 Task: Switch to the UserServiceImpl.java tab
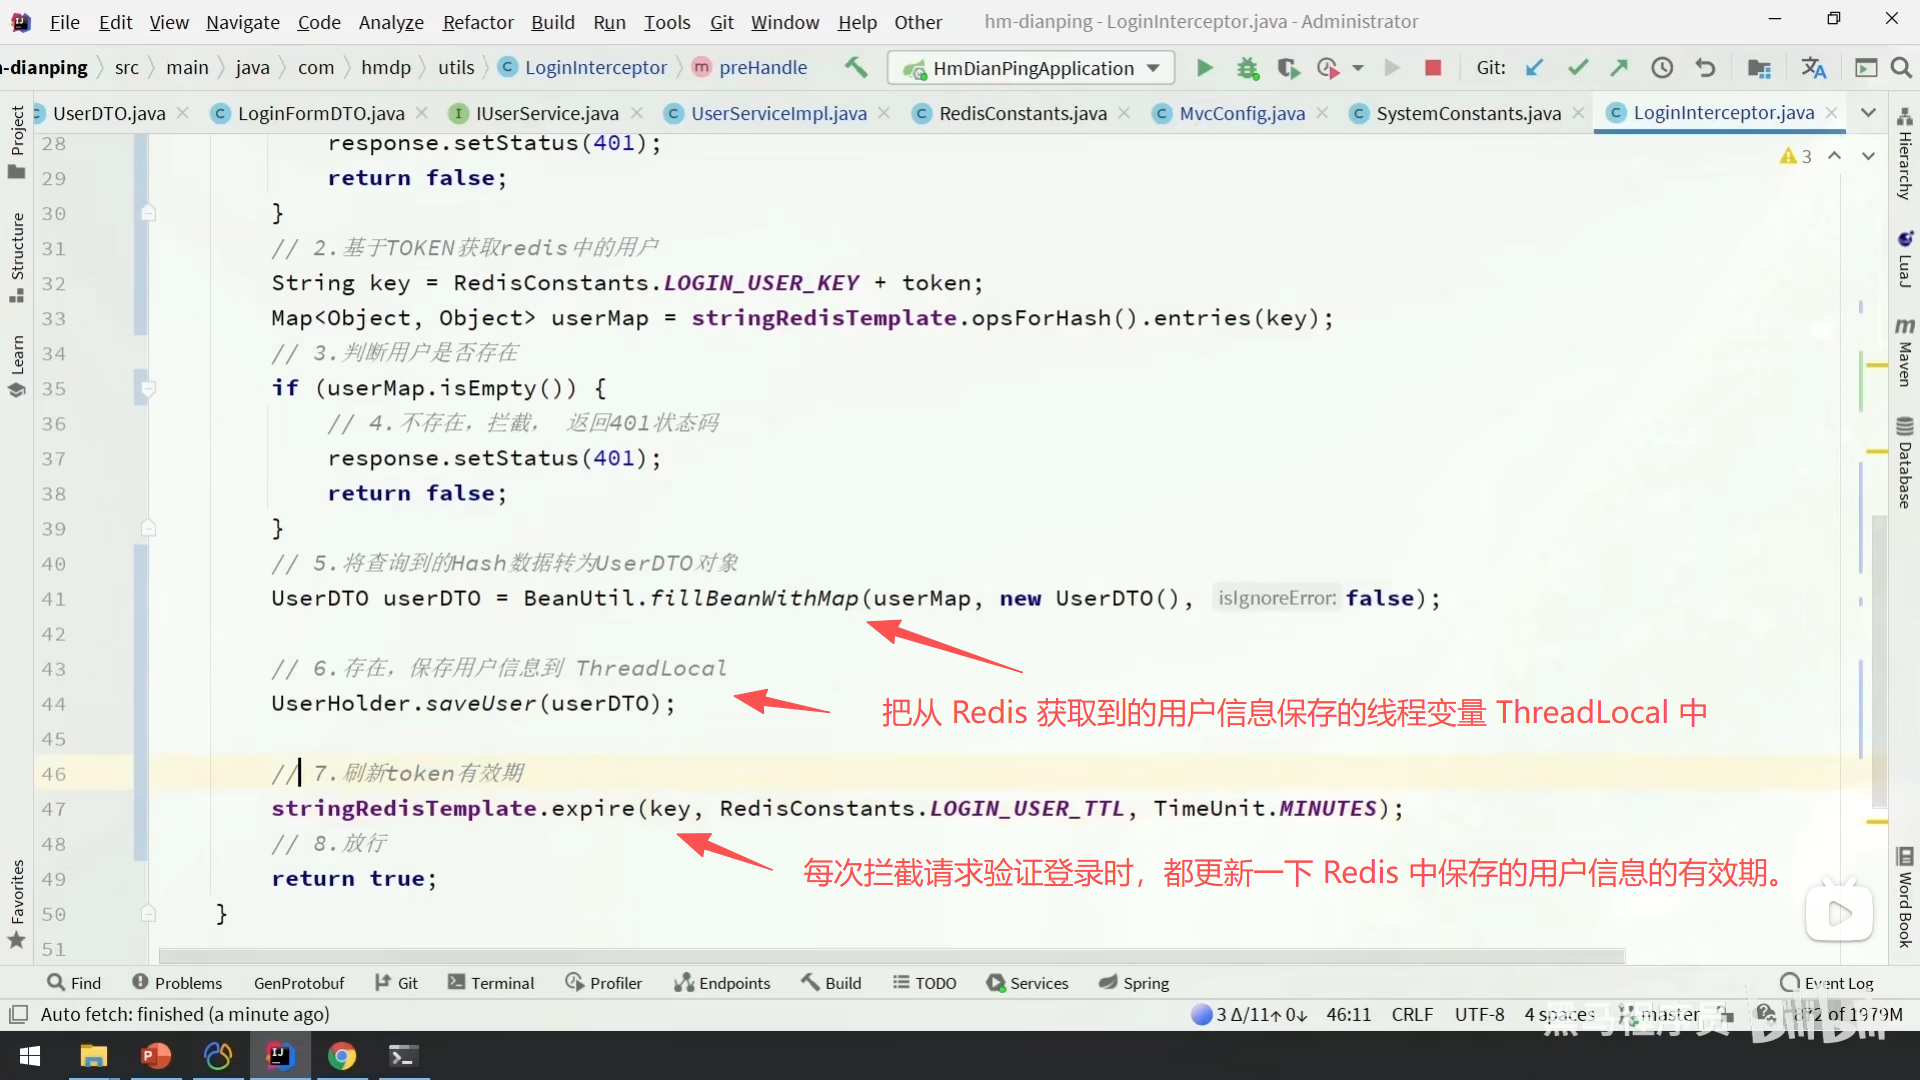coord(778,113)
